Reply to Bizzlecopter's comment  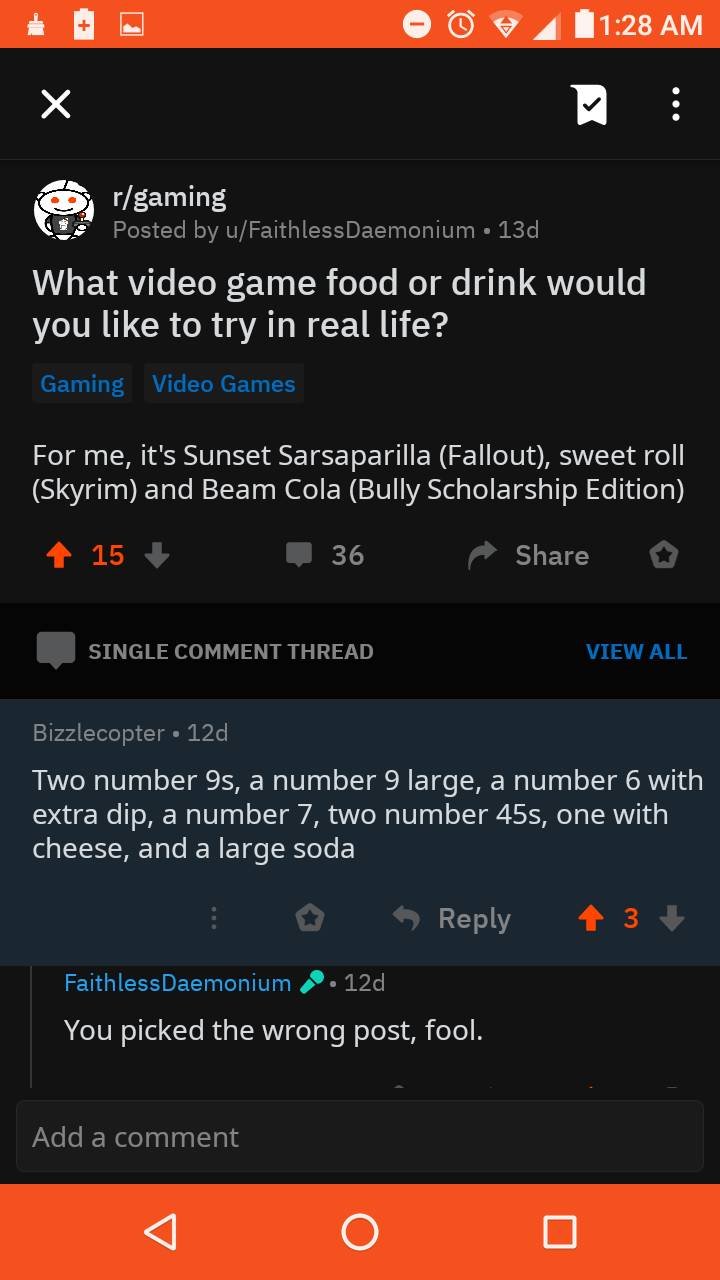pyautogui.click(x=453, y=918)
